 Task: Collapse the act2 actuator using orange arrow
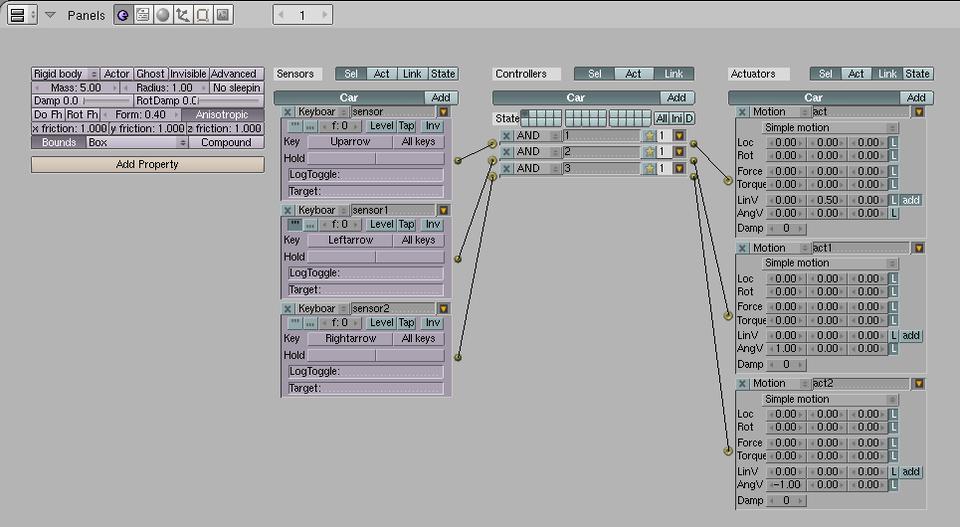pyautogui.click(x=918, y=384)
